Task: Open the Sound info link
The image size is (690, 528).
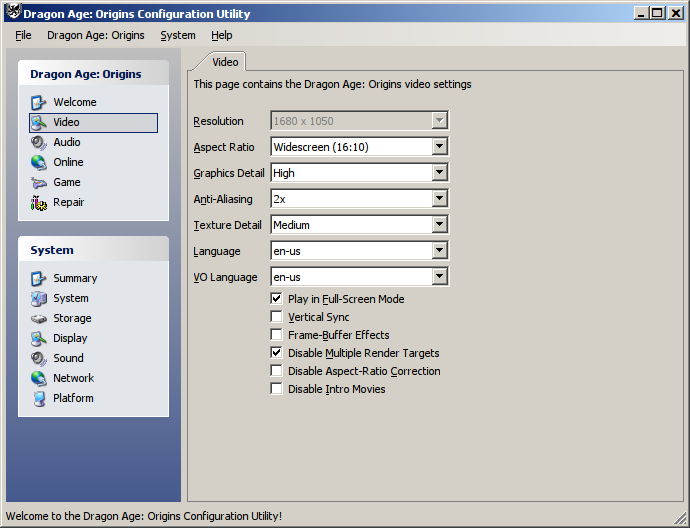Action: tap(68, 358)
